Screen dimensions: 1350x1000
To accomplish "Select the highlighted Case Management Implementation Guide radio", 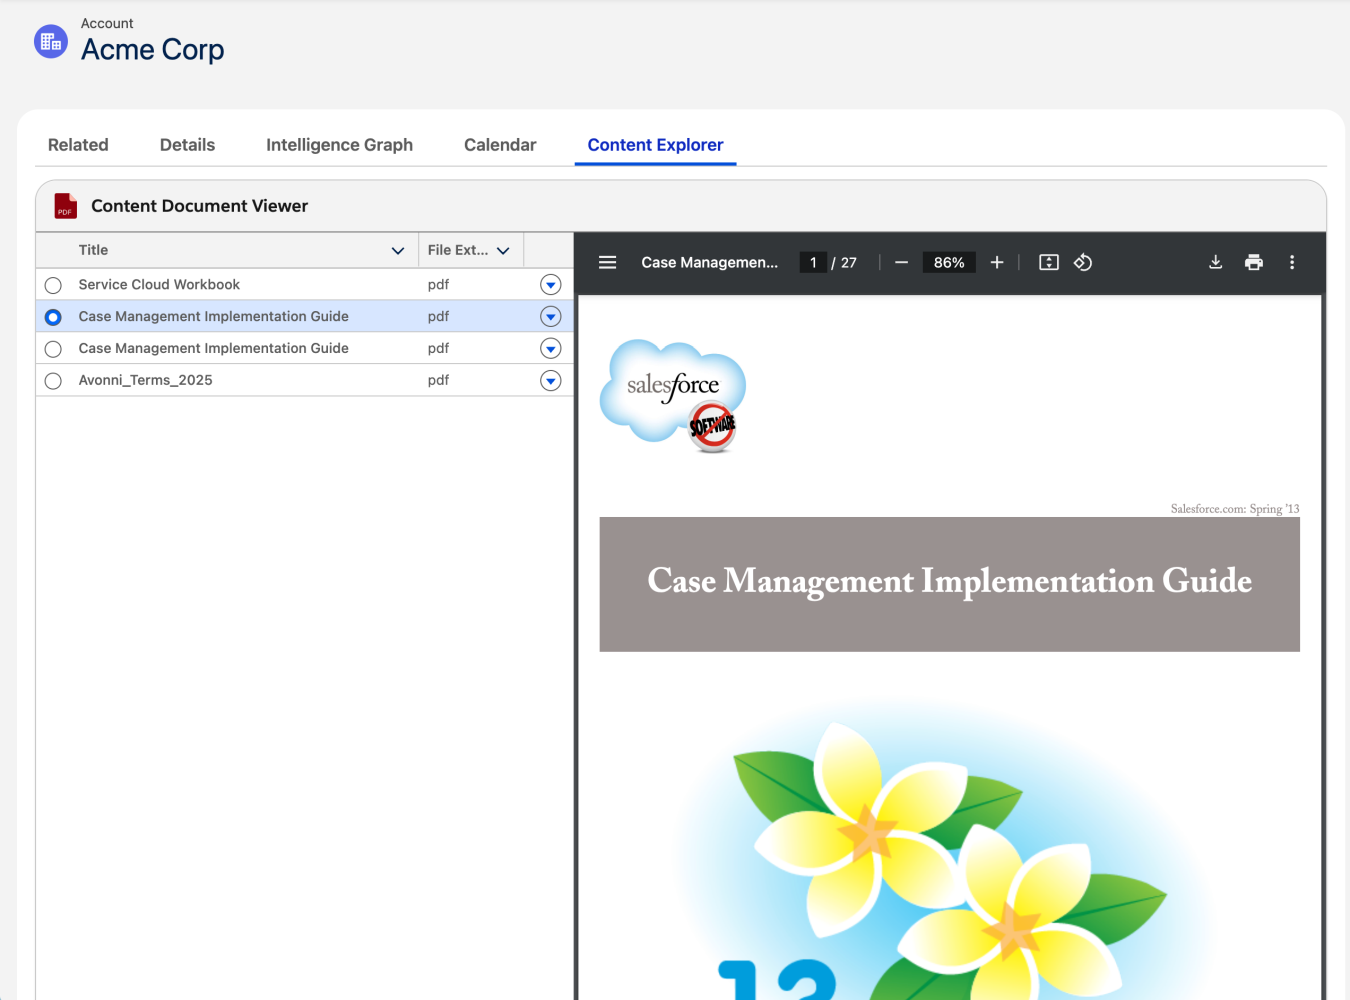I will pyautogui.click(x=53, y=317).
